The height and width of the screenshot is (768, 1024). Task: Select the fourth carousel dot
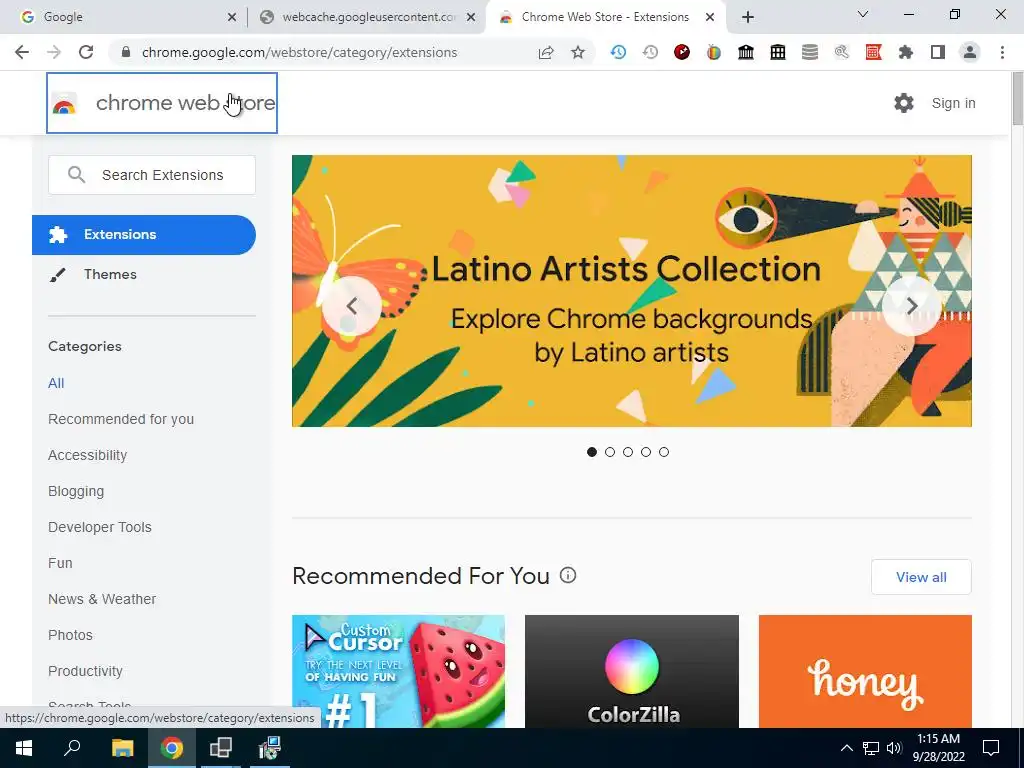(x=646, y=452)
